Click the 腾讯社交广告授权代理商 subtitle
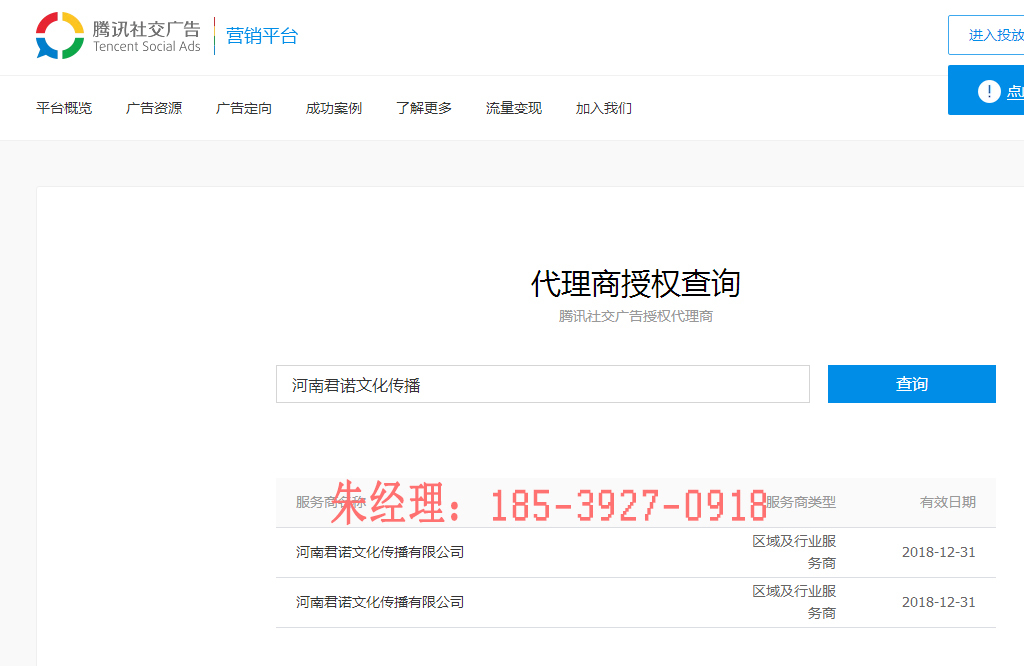The image size is (1024, 666). pos(635,317)
